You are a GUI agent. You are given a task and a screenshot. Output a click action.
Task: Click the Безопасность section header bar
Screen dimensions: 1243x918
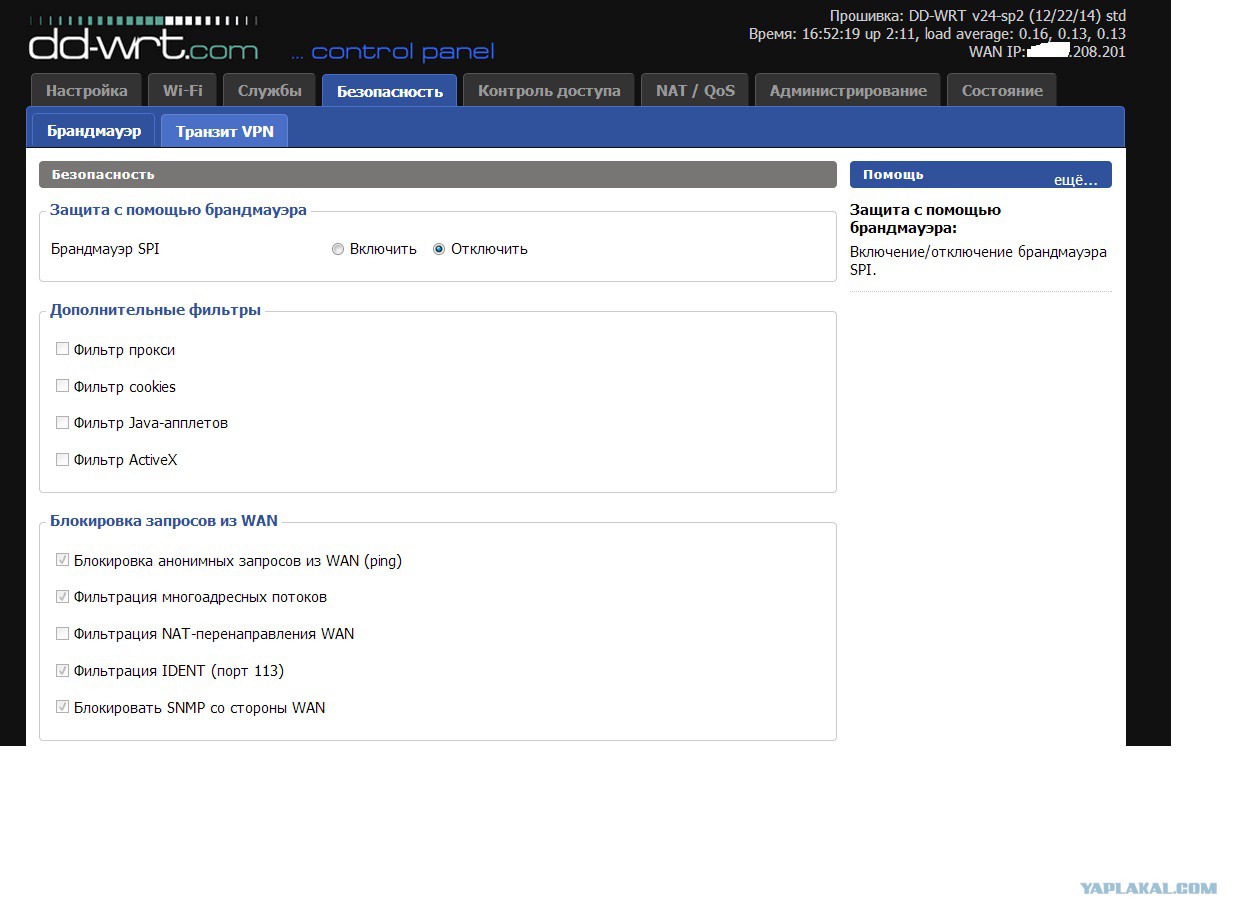[x=437, y=174]
